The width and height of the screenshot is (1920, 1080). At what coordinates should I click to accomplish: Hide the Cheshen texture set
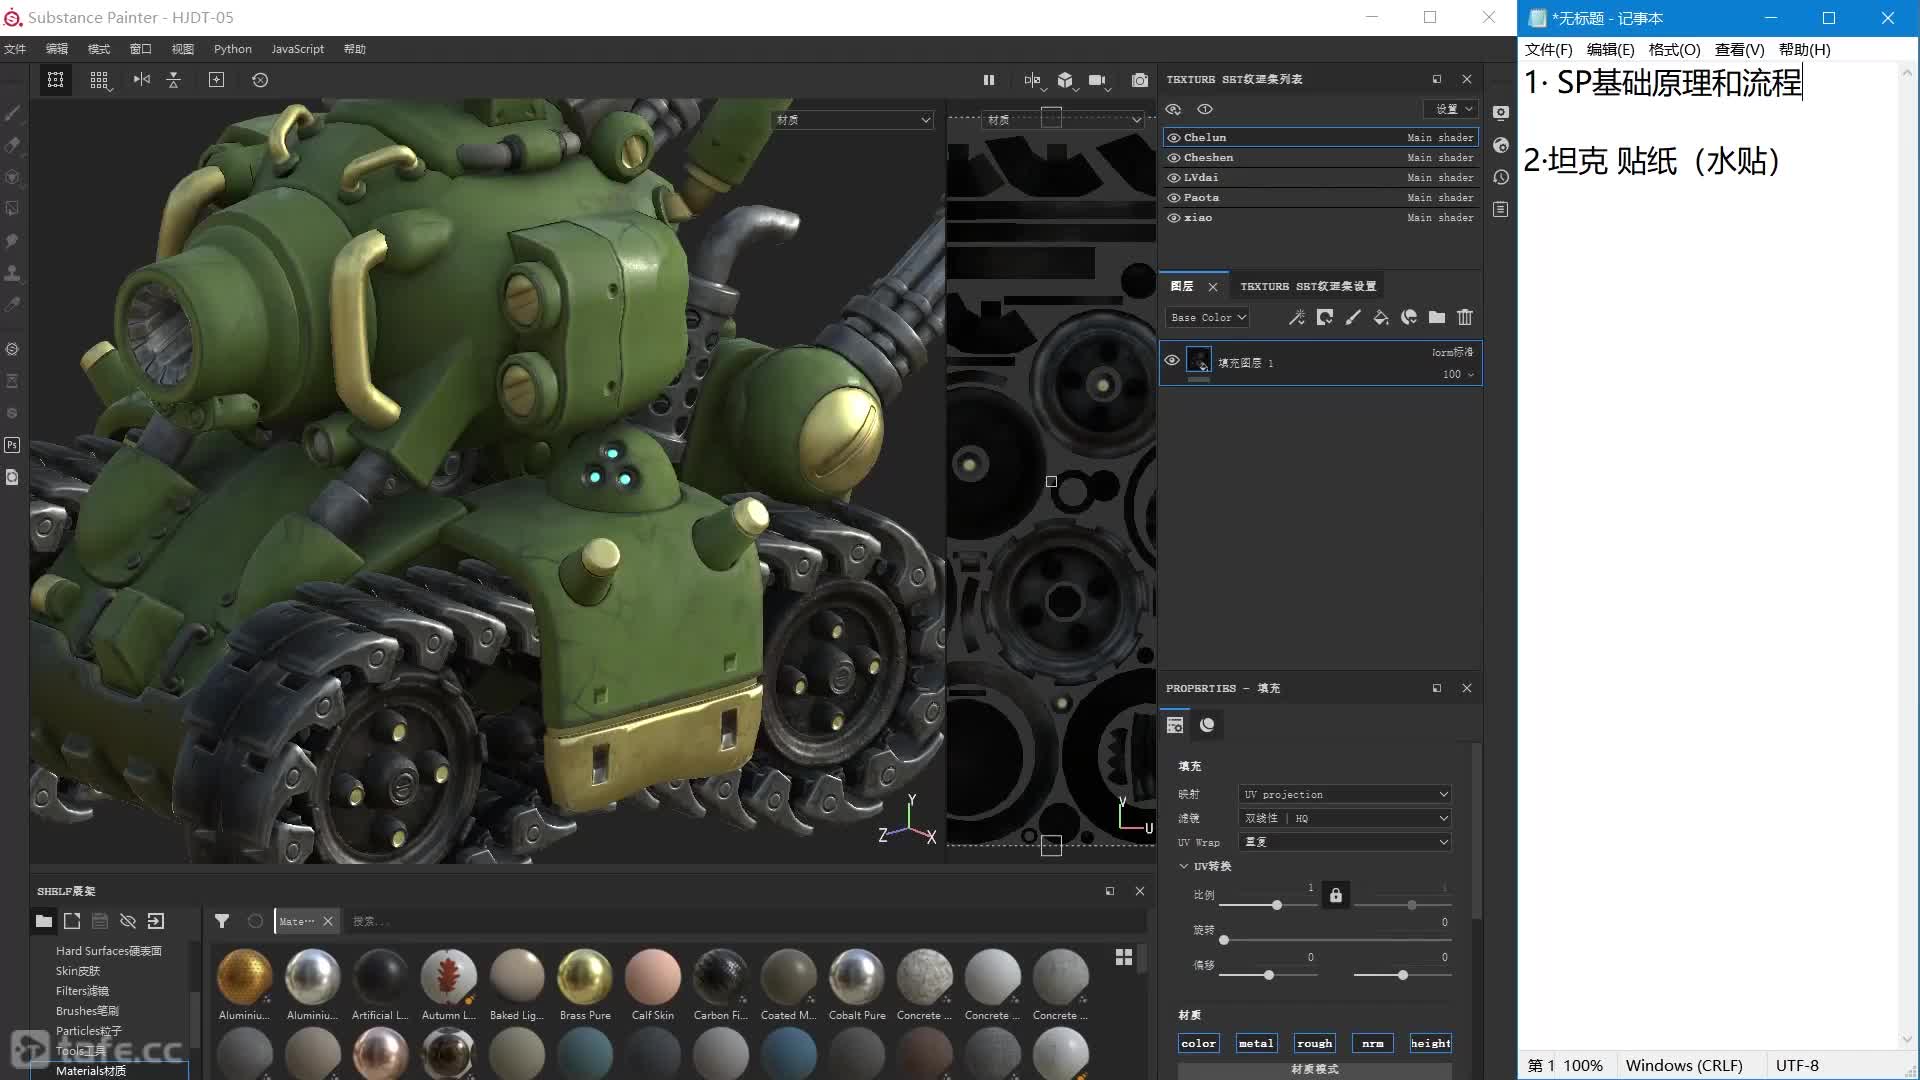click(1174, 158)
